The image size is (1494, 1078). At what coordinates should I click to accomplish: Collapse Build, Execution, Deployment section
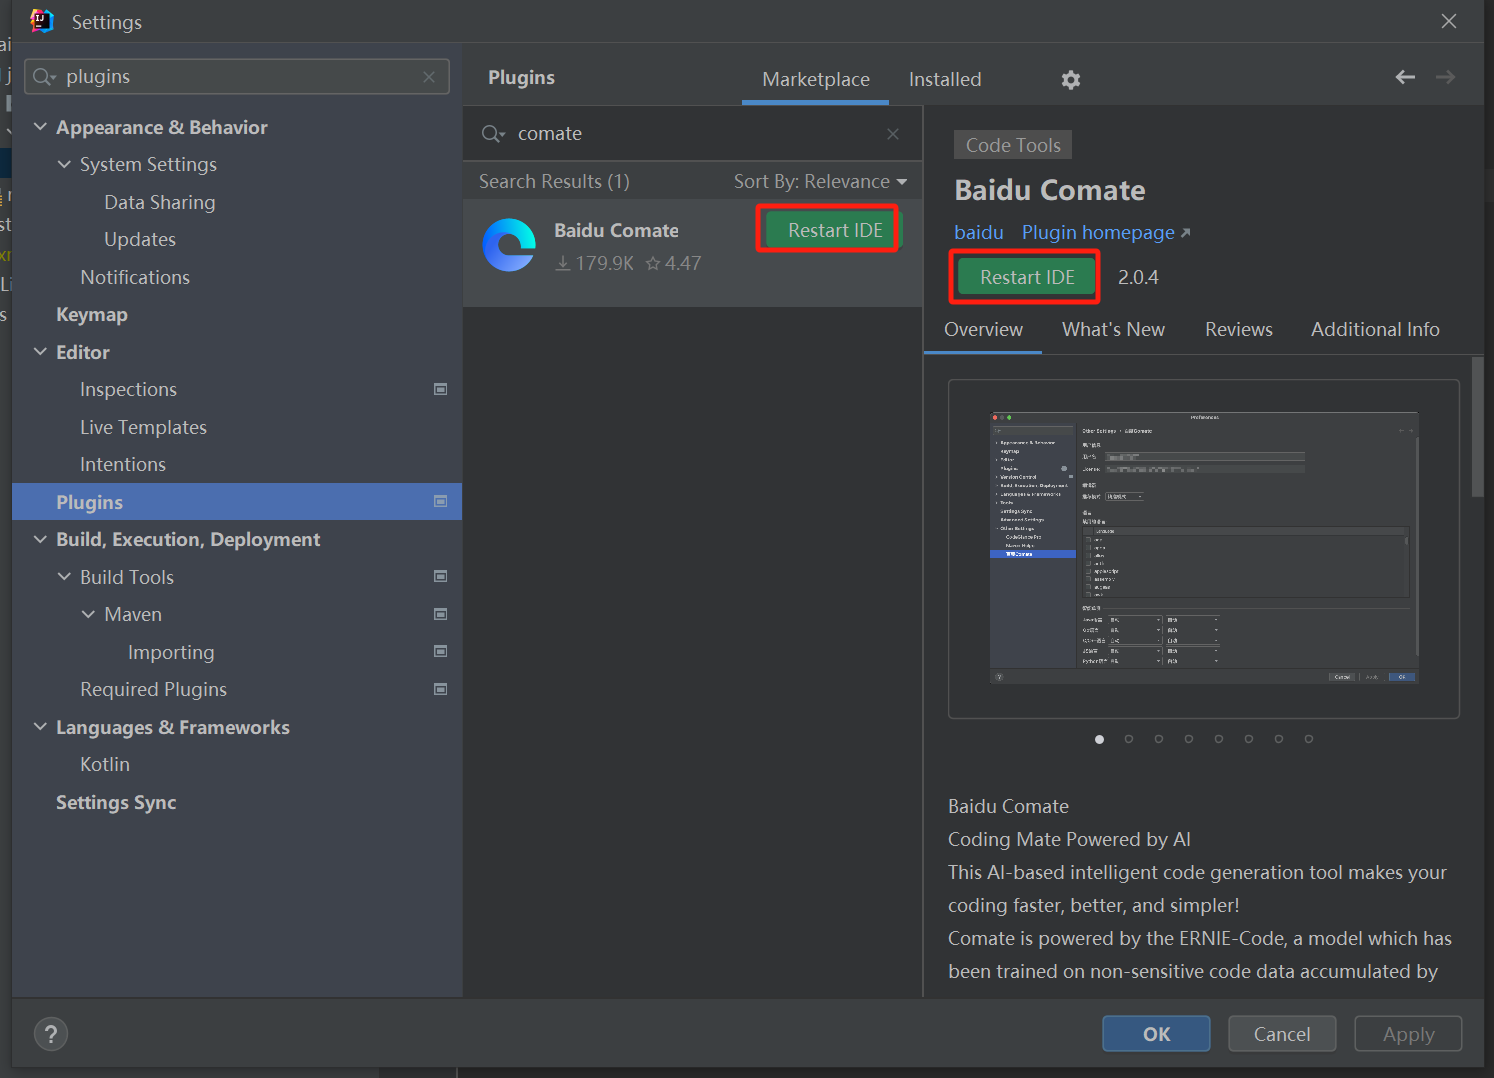click(x=40, y=539)
